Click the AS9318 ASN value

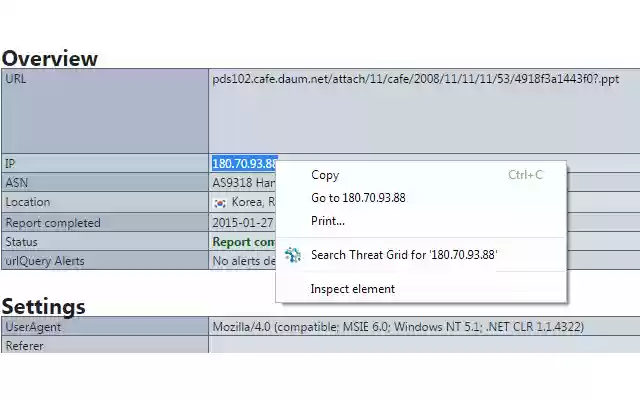tap(244, 182)
